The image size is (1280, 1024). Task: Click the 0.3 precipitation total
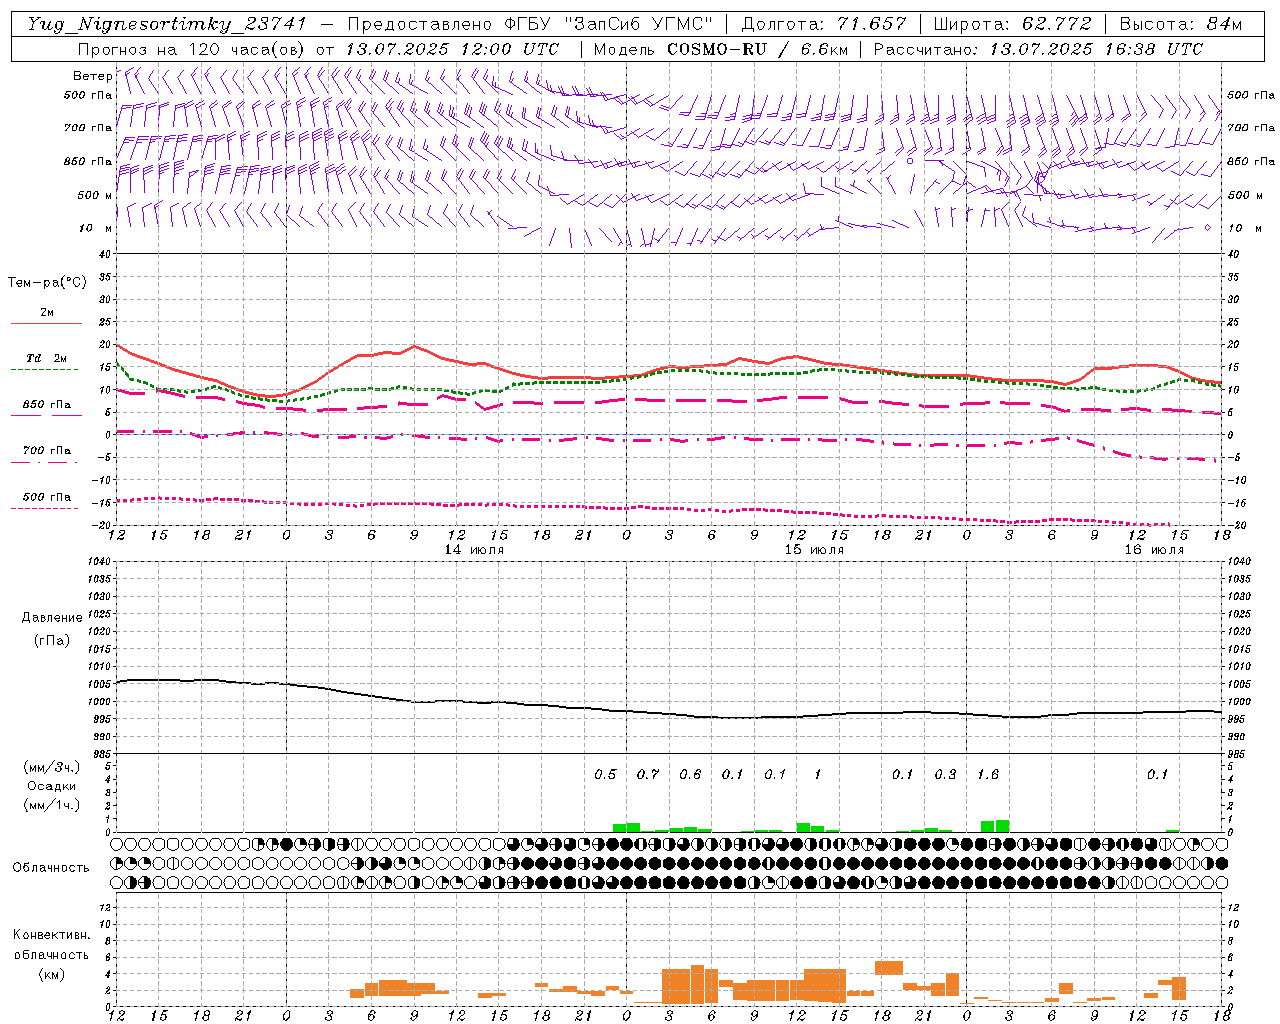945,775
